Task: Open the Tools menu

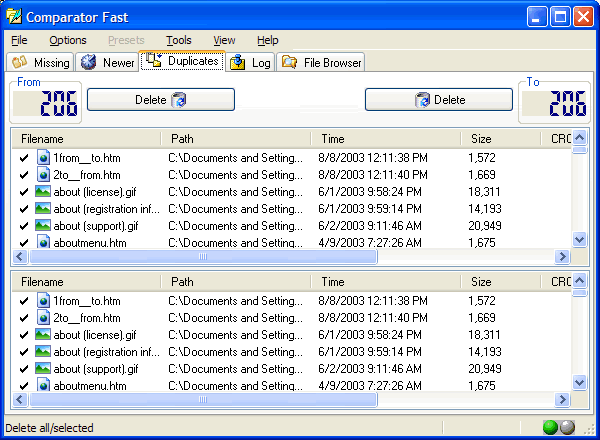Action: click(179, 40)
